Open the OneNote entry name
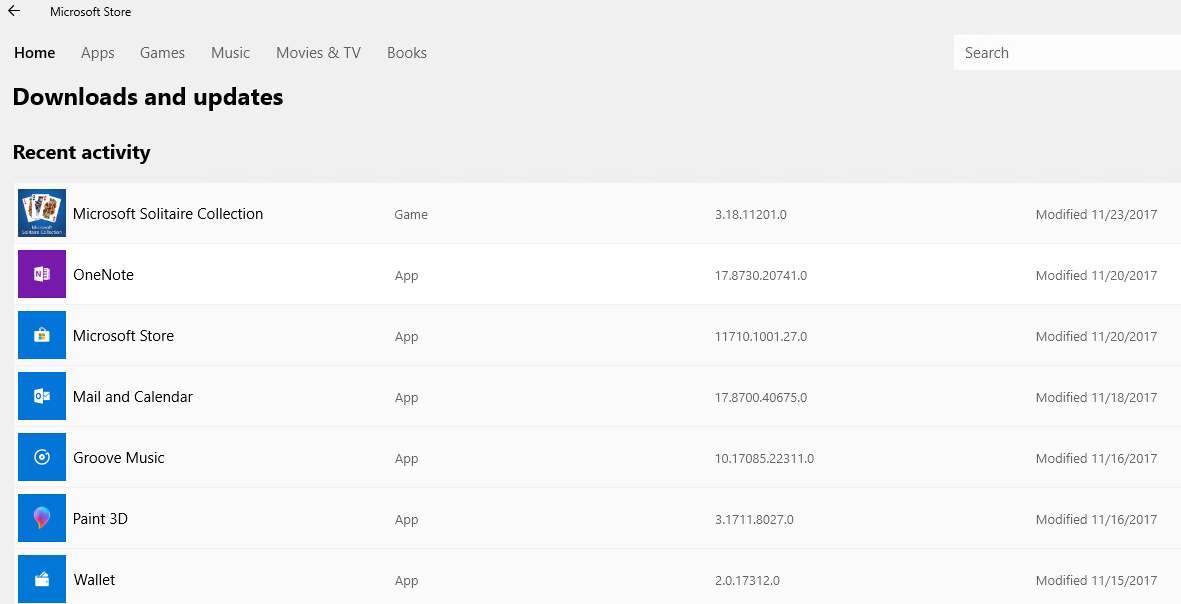This screenshot has height=604, width=1181. tap(103, 275)
